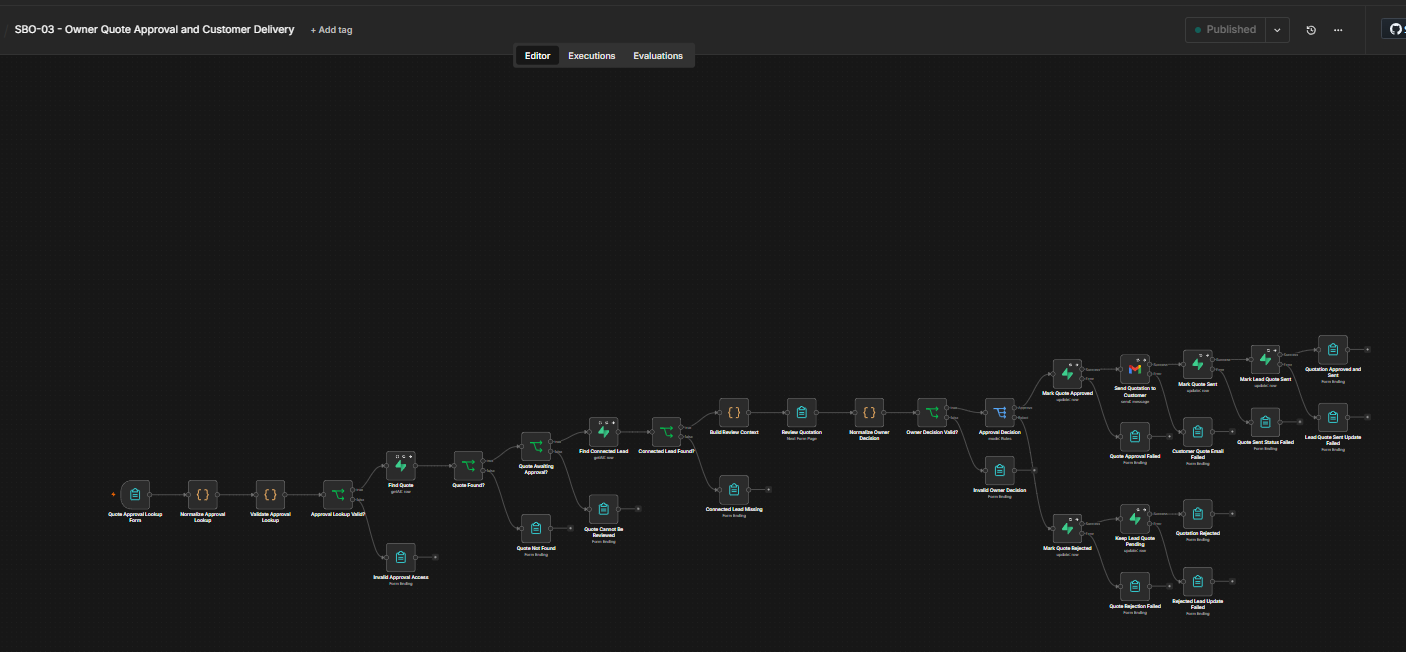Select the Keep Lead Quote Pending node
The height and width of the screenshot is (652, 1406).
(1135, 519)
